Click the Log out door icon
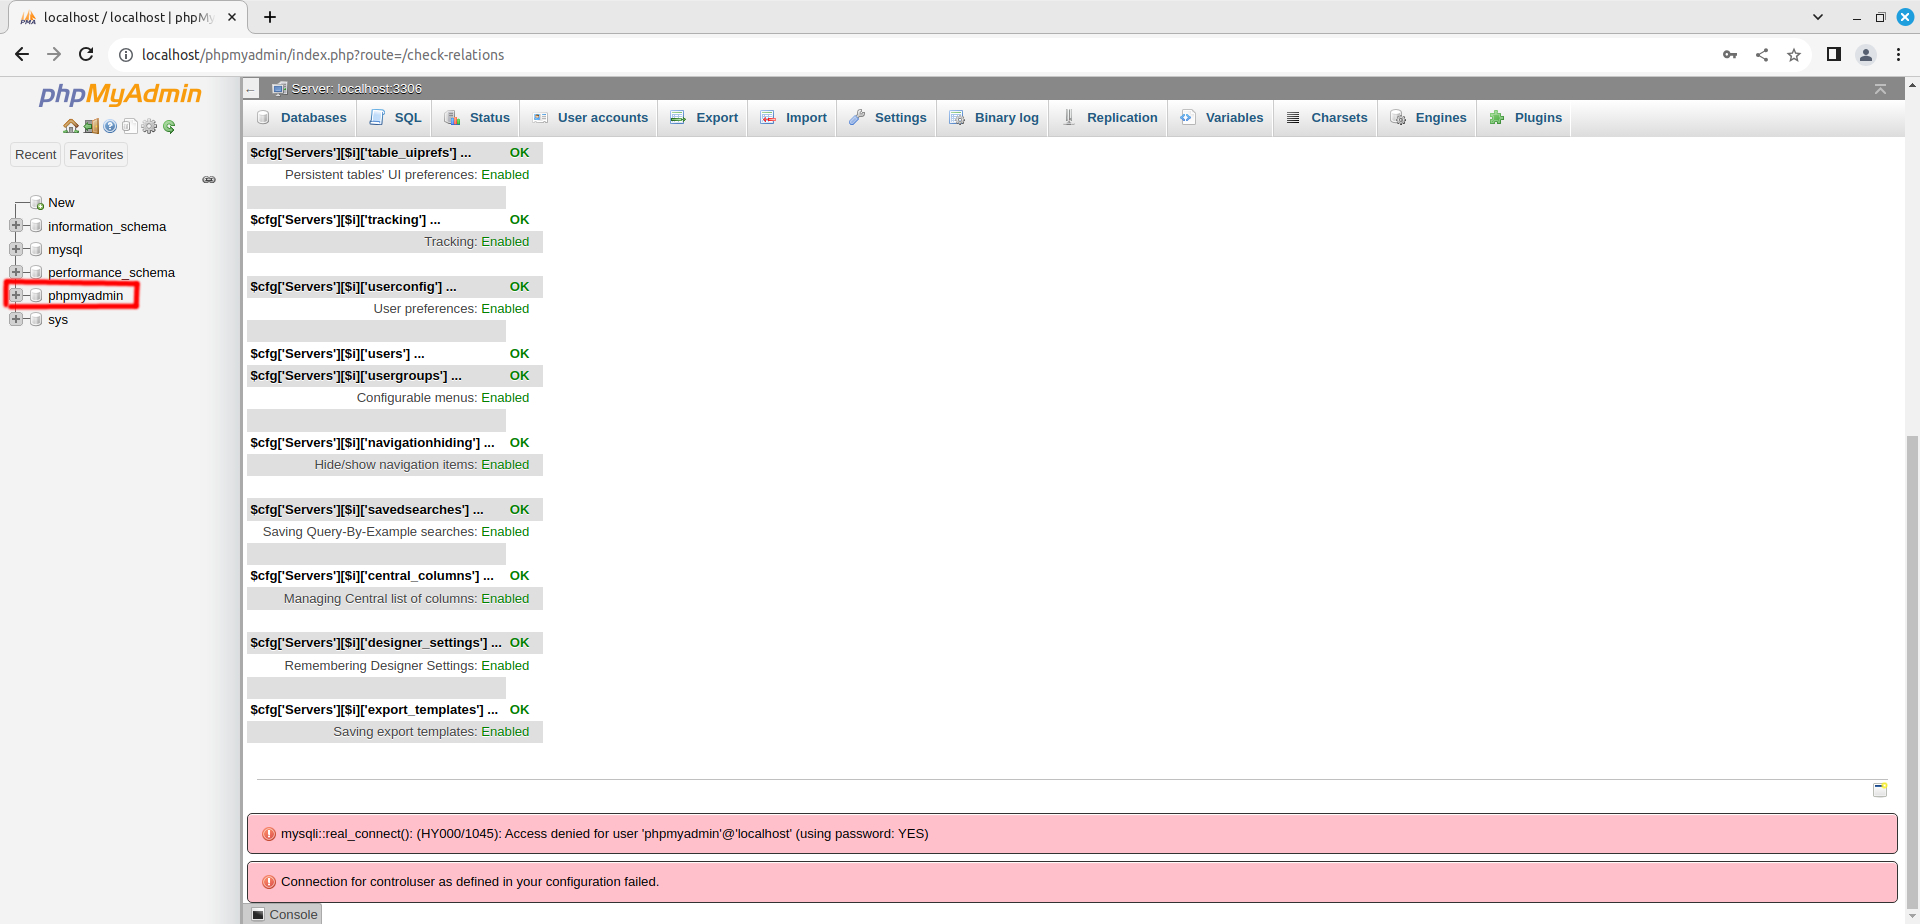This screenshot has width=1920, height=924. point(91,126)
